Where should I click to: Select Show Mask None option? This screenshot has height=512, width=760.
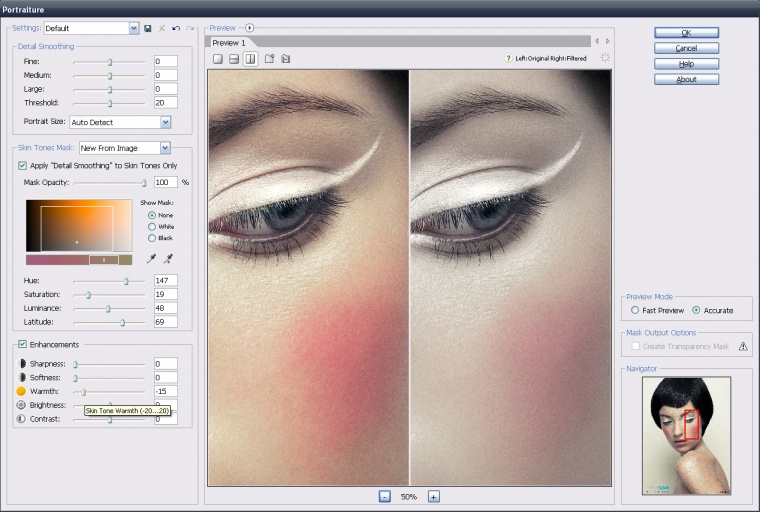[152, 215]
